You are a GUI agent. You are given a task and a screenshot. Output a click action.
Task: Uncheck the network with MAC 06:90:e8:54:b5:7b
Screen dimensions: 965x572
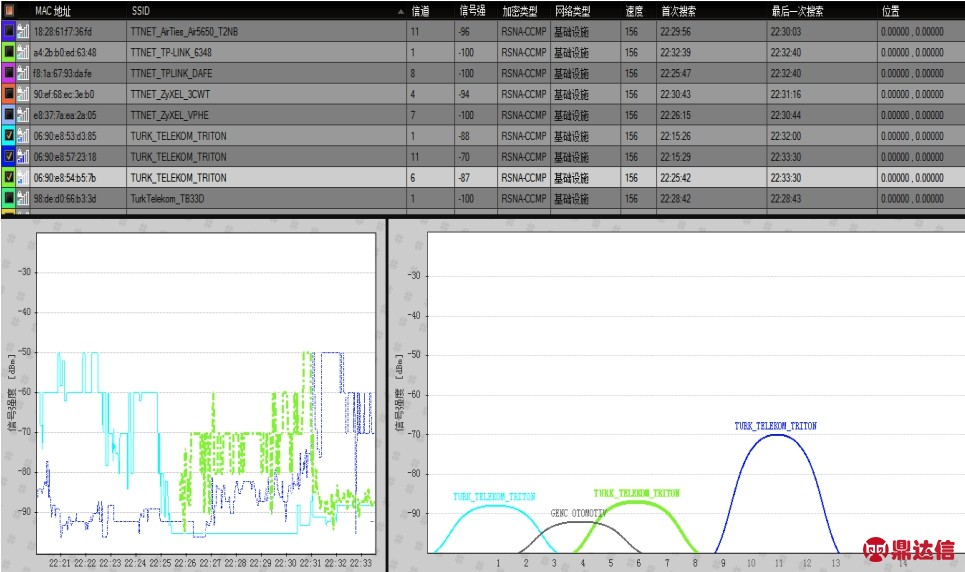click(9, 177)
